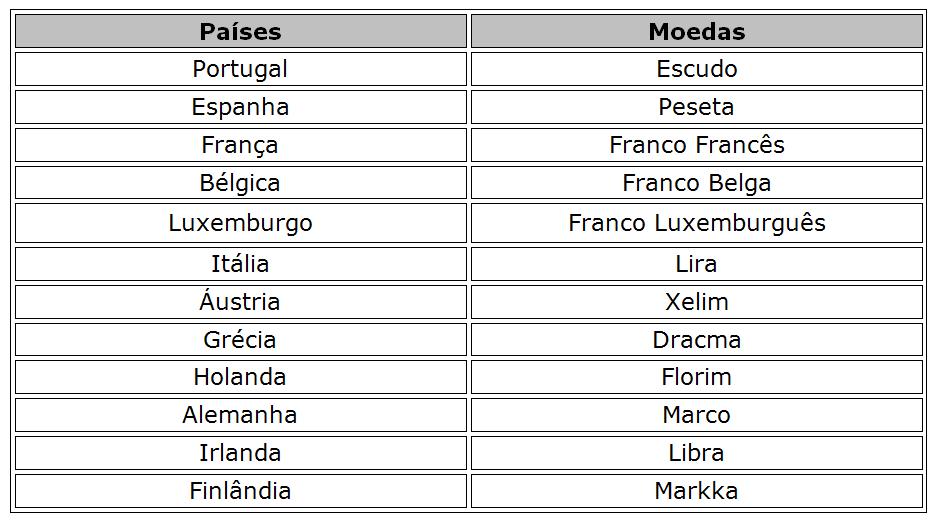Click the Espanha table cell
Image resolution: width=935 pixels, height=523 pixels.
pyautogui.click(x=240, y=107)
